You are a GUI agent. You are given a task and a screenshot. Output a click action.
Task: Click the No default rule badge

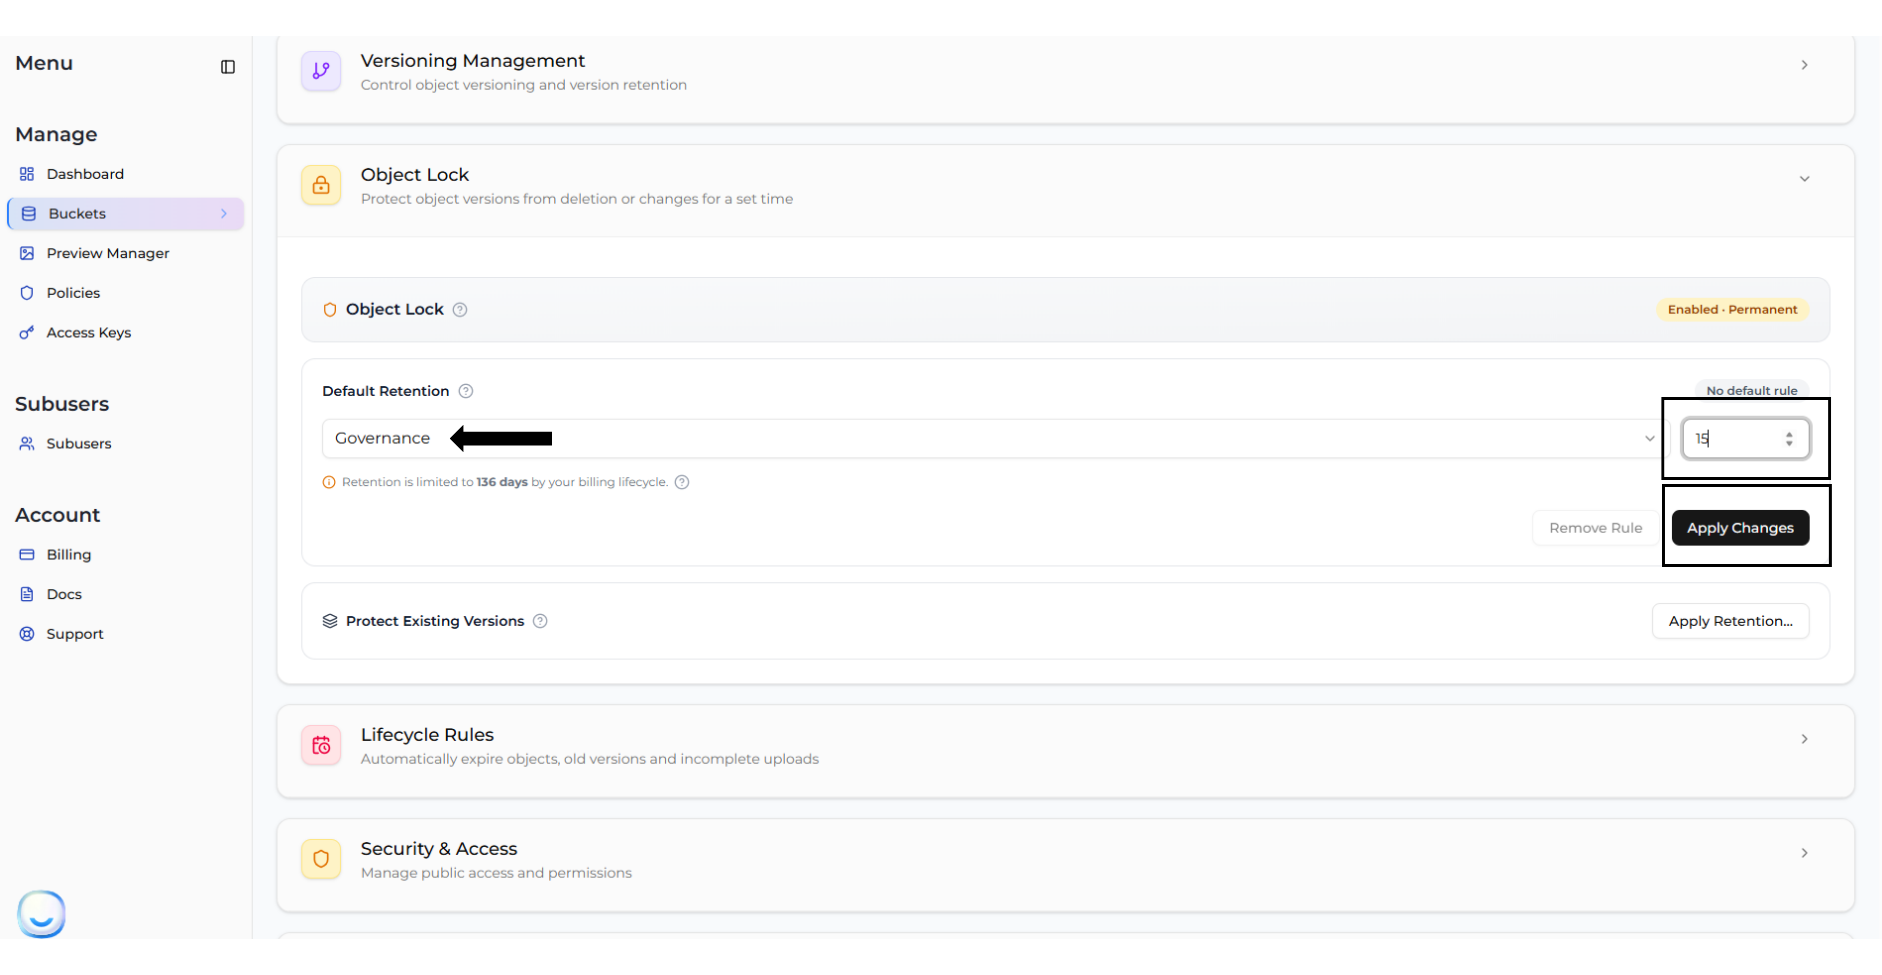(x=1751, y=391)
